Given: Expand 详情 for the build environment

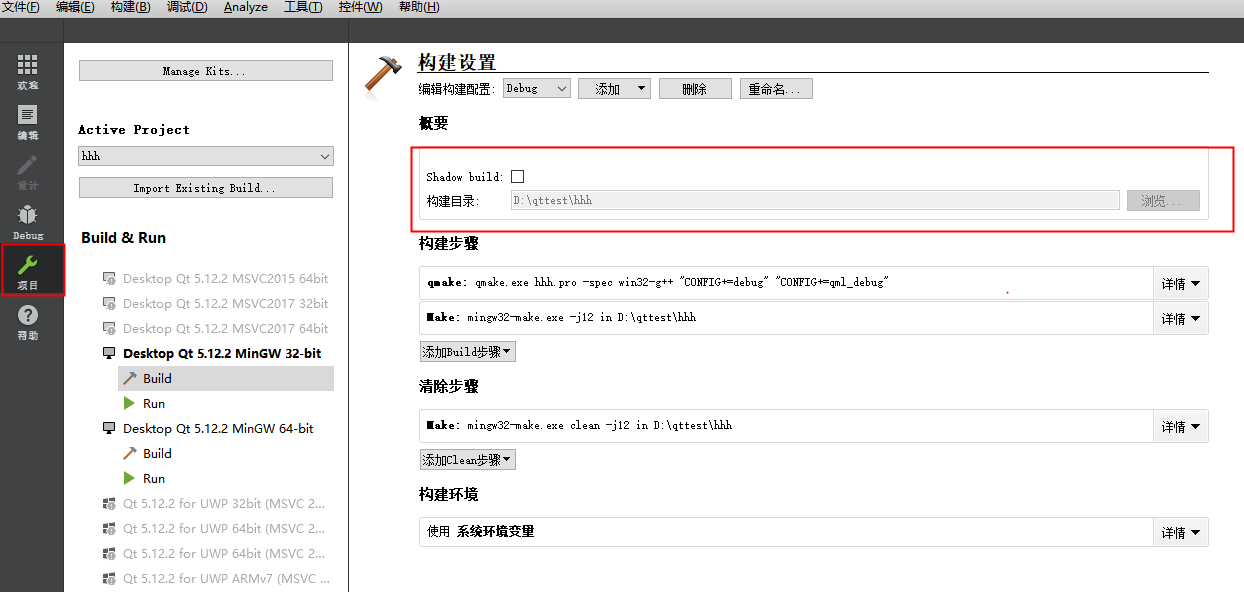Looking at the screenshot, I should coord(1181,533).
